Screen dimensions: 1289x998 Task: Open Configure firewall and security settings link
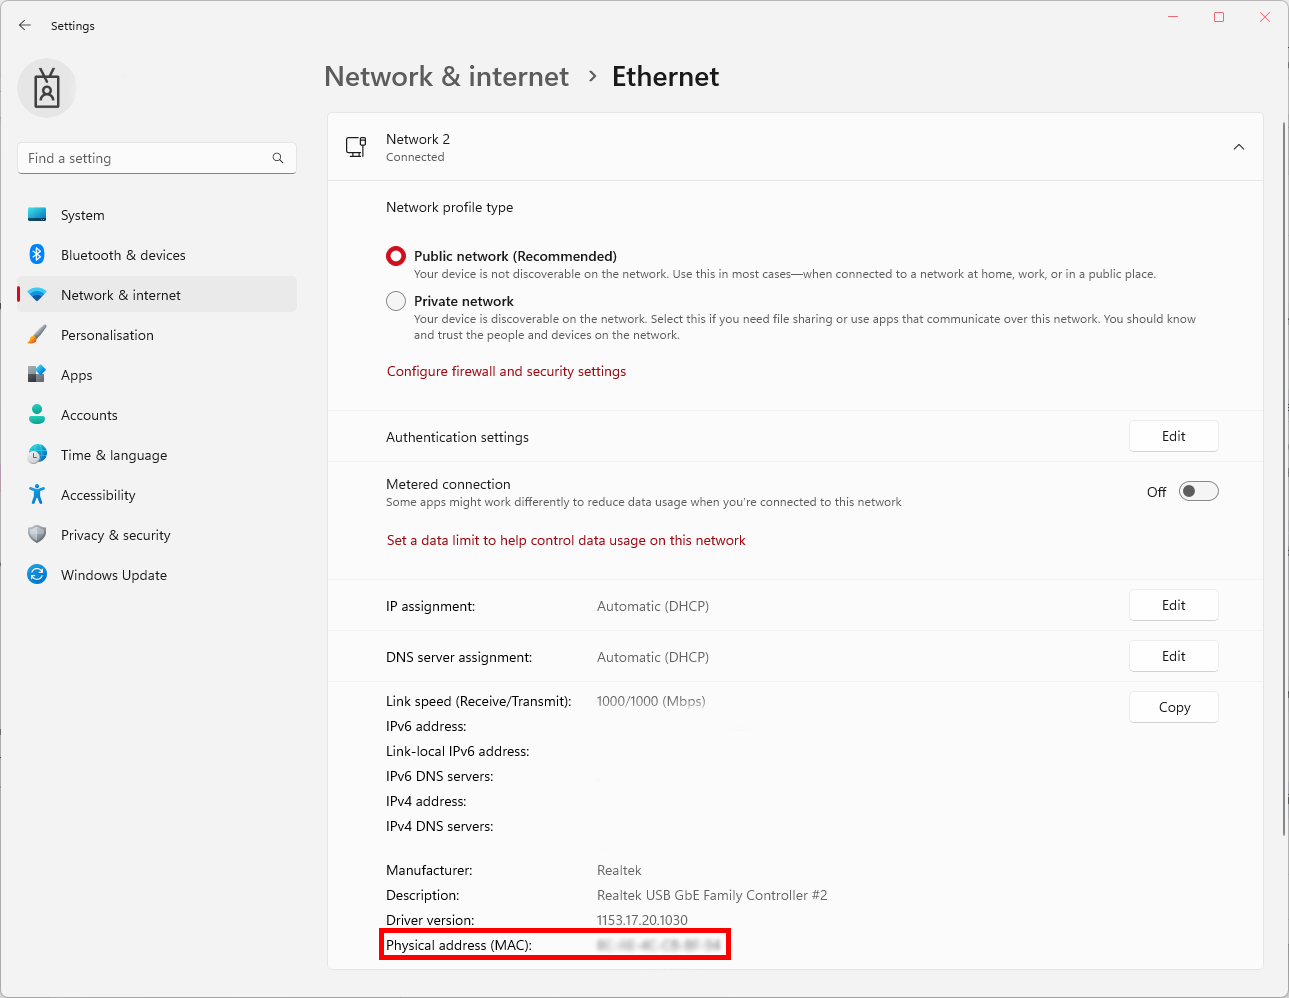pos(506,371)
